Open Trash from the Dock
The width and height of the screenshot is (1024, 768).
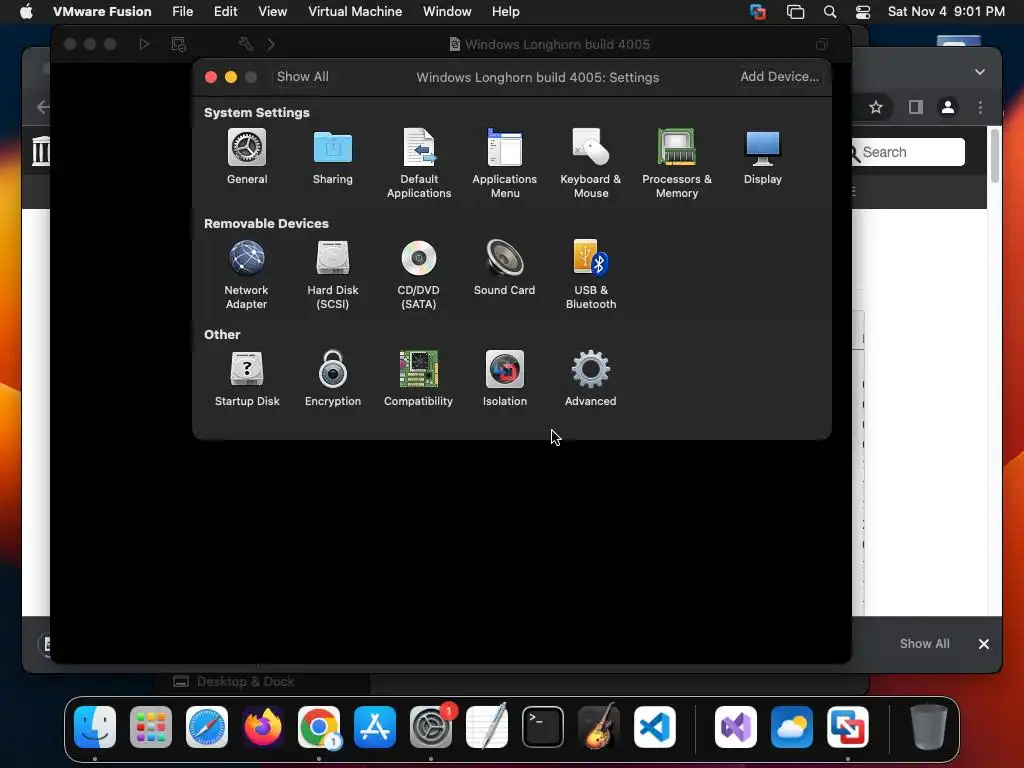[x=928, y=727]
